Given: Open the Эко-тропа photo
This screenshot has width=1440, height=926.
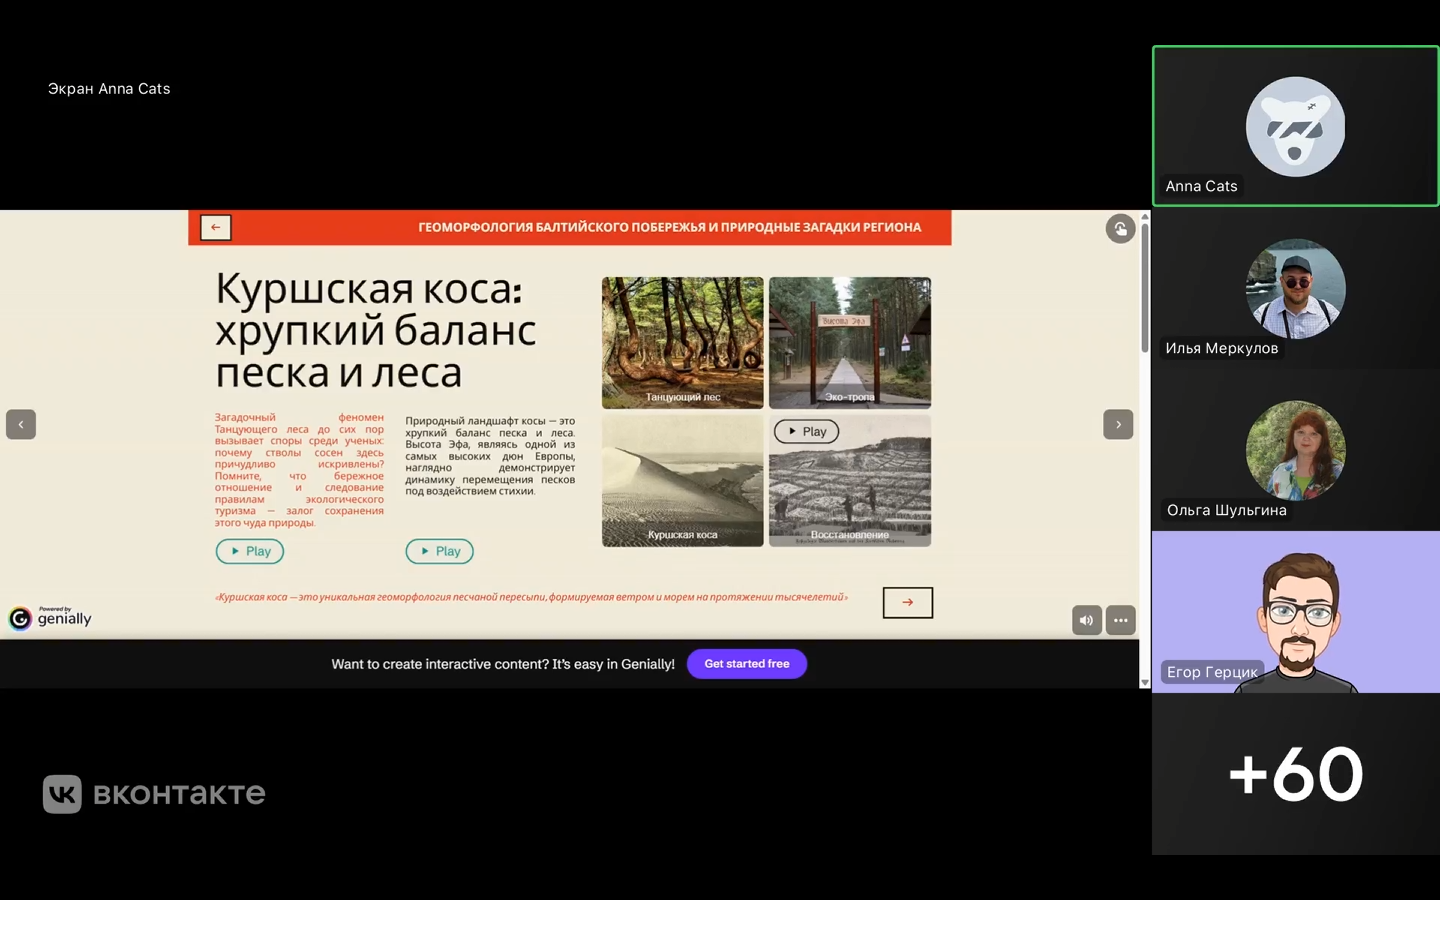Looking at the screenshot, I should pos(850,342).
